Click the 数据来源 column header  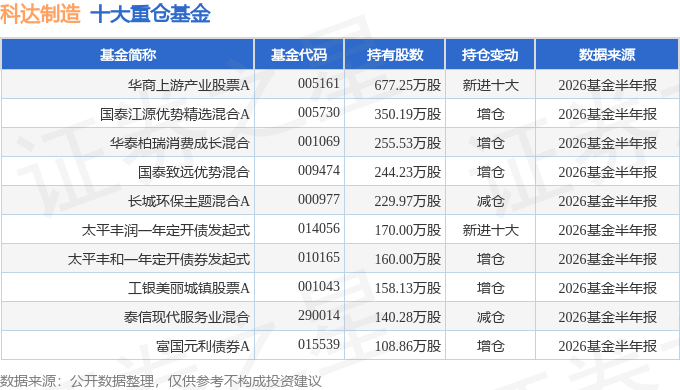pyautogui.click(x=607, y=55)
